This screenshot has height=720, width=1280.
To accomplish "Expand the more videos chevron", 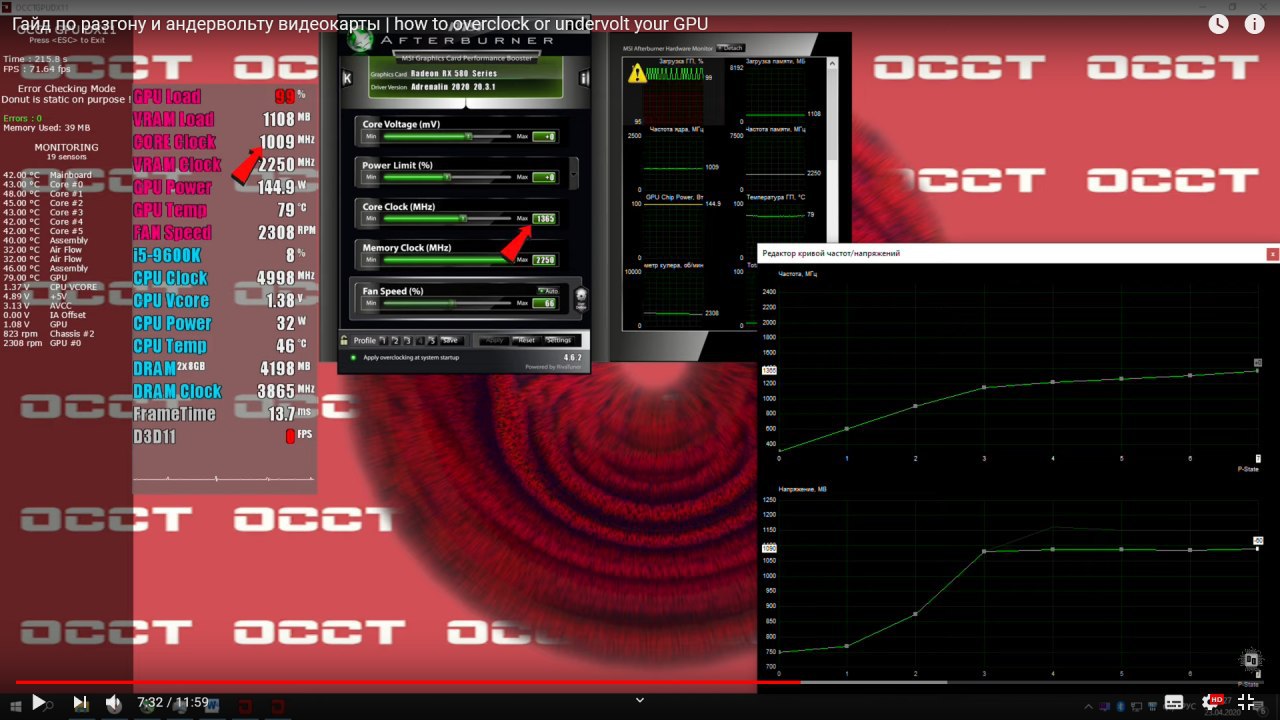I will pyautogui.click(x=640, y=700).
